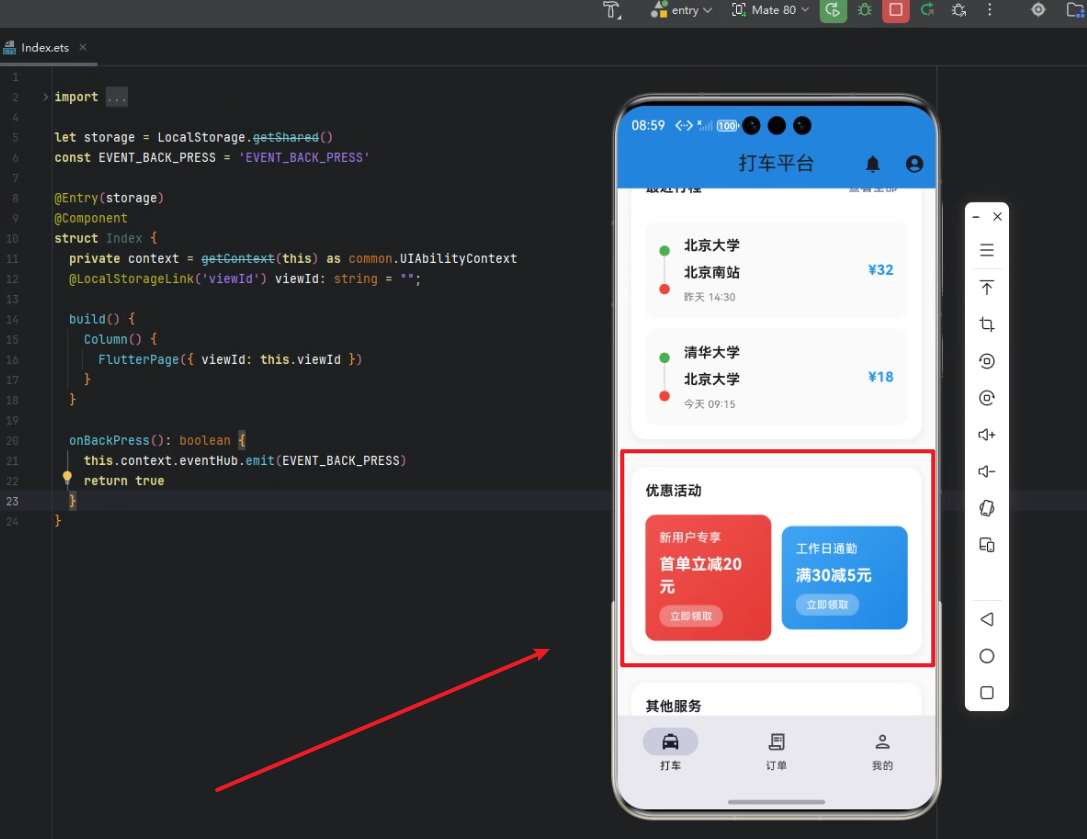Click the green Run button
The height and width of the screenshot is (839, 1087).
pos(833,10)
